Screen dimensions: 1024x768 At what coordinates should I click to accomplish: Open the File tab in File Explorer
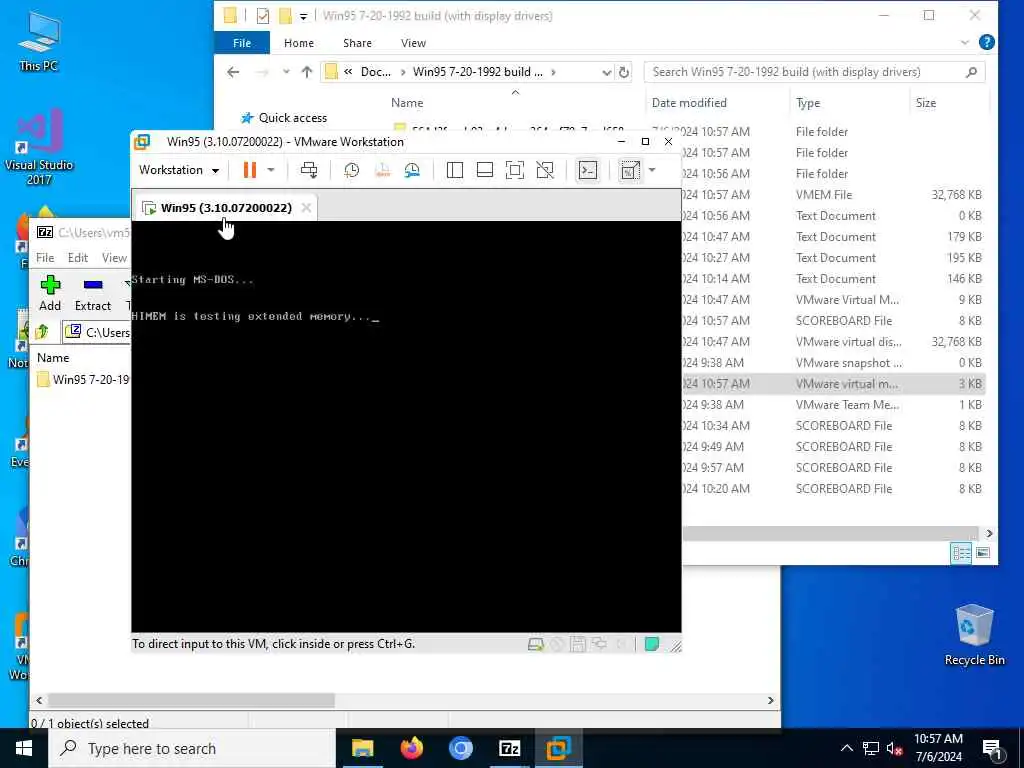click(x=242, y=43)
